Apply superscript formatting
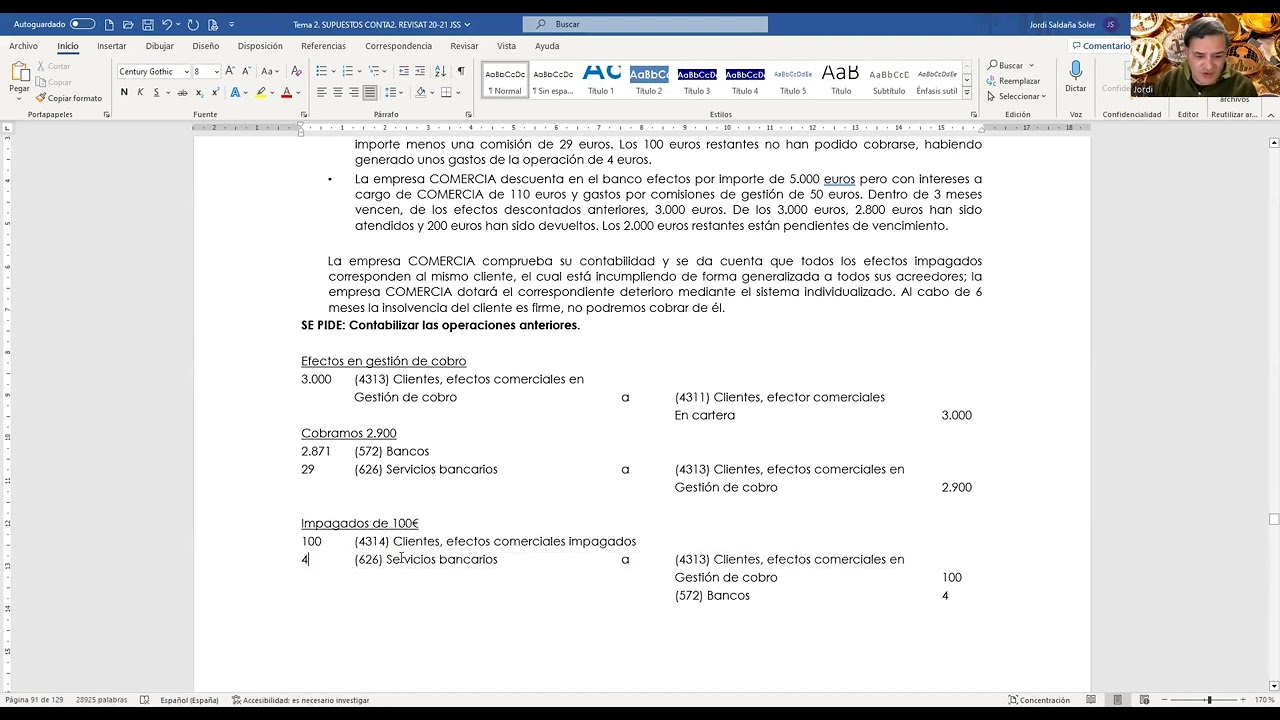 214,92
